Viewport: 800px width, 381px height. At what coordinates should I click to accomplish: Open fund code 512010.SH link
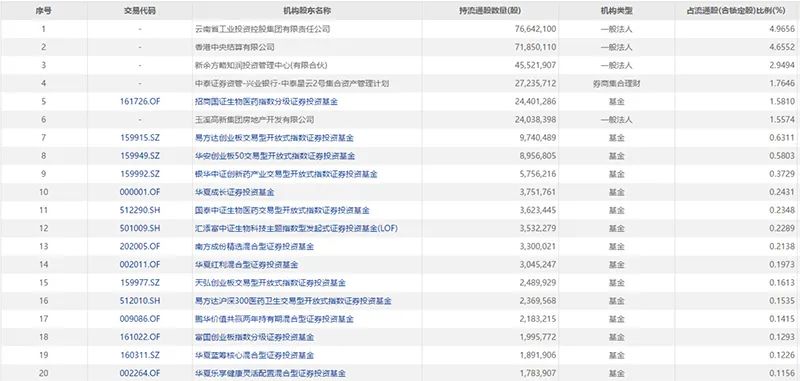pos(140,301)
